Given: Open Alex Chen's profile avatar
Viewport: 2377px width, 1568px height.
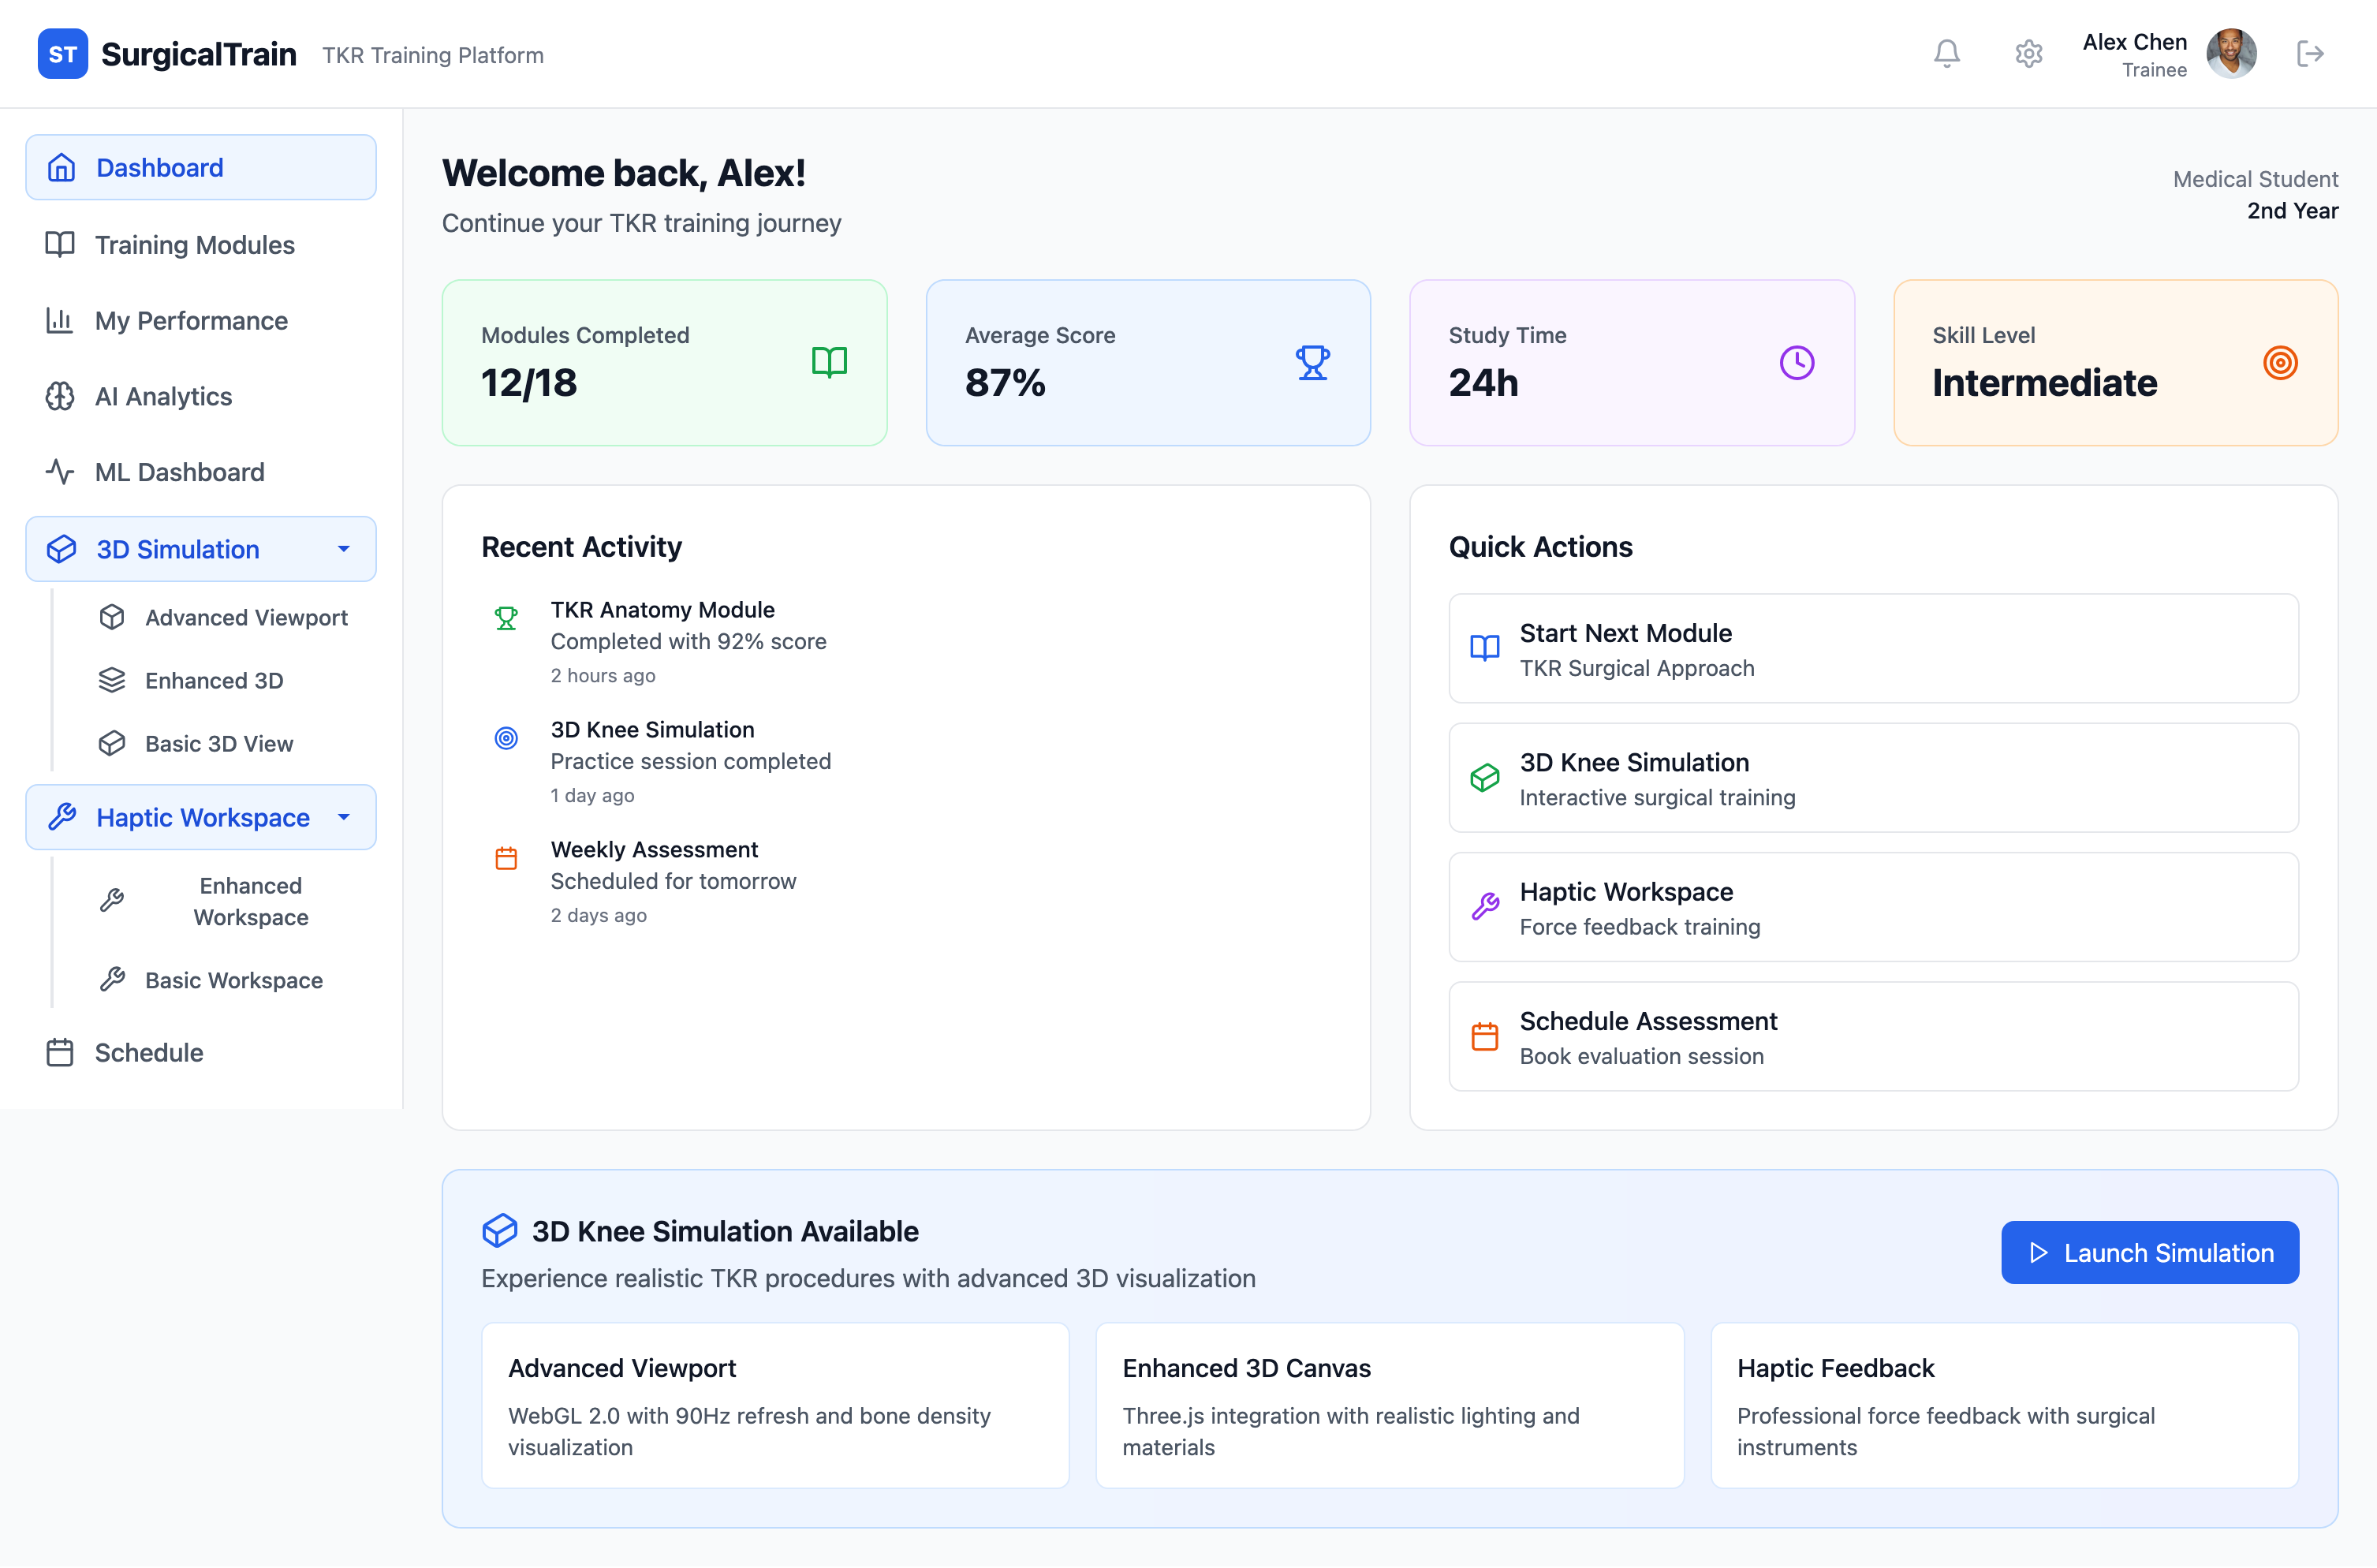Looking at the screenshot, I should tap(2231, 54).
